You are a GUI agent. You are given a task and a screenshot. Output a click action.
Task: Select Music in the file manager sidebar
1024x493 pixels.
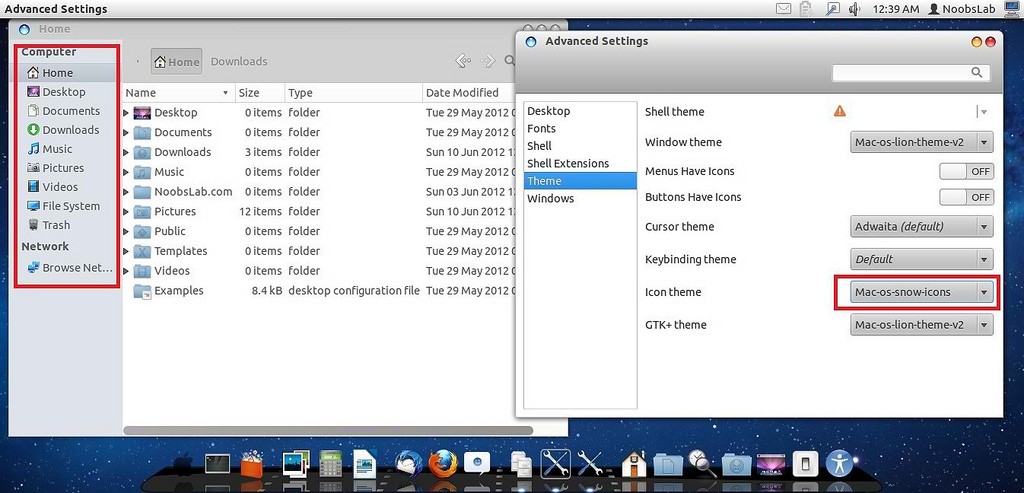pyautogui.click(x=67, y=149)
